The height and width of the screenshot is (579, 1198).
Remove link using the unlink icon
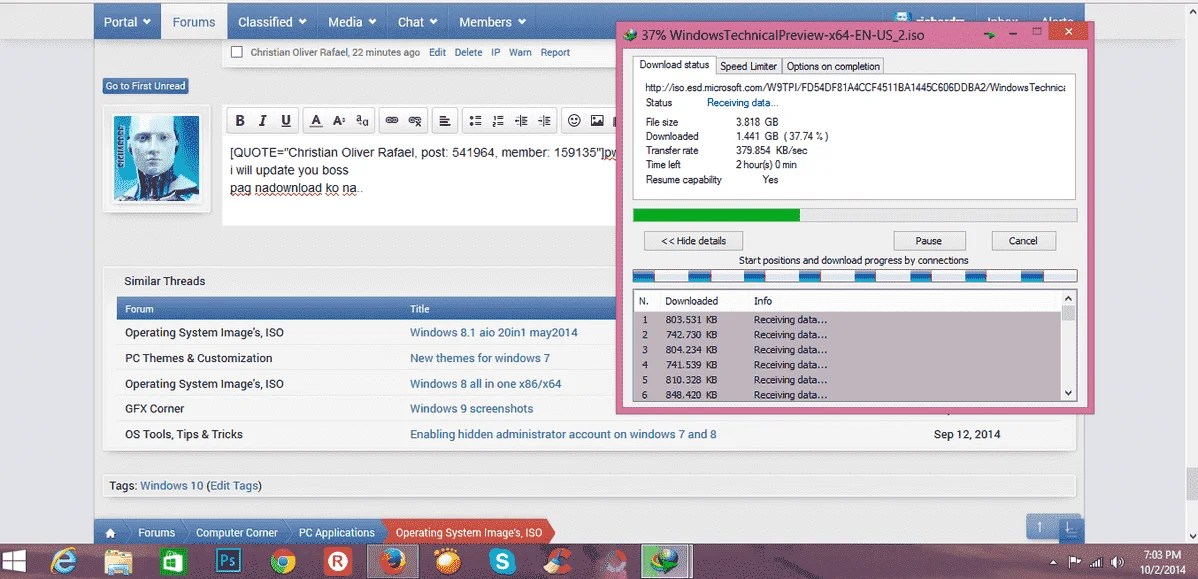pyautogui.click(x=415, y=121)
